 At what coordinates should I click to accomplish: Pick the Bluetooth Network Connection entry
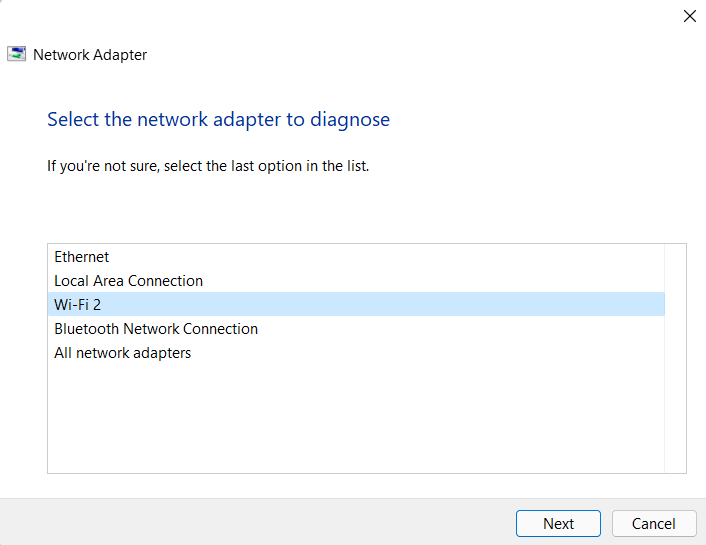[156, 329]
